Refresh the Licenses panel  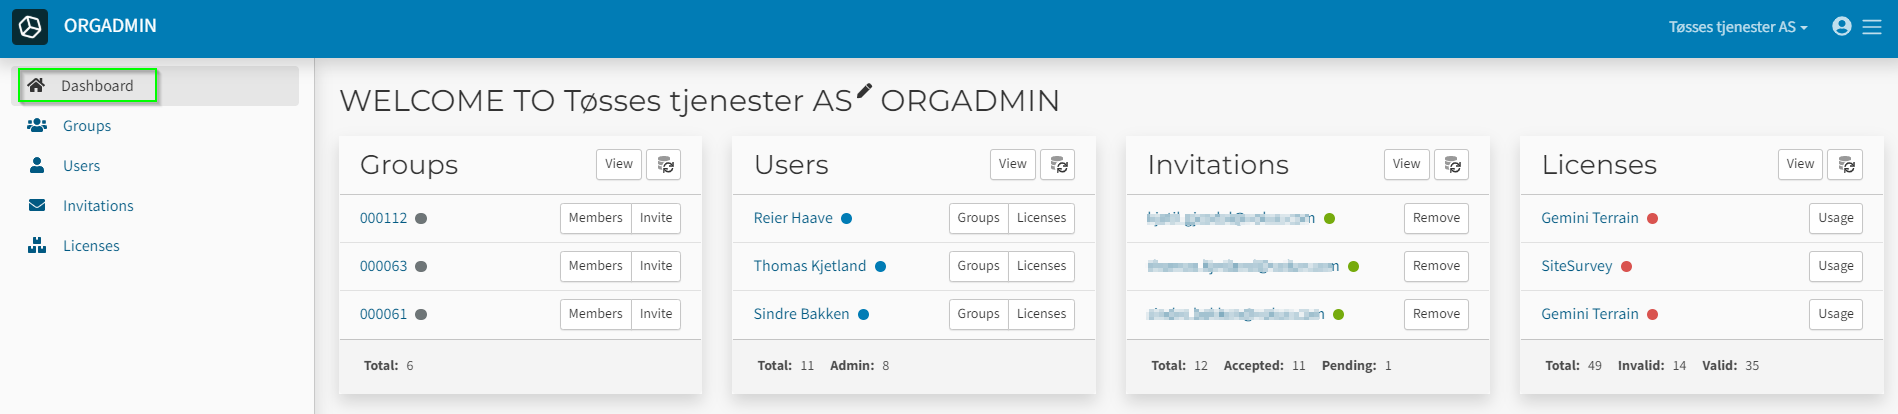(1845, 165)
